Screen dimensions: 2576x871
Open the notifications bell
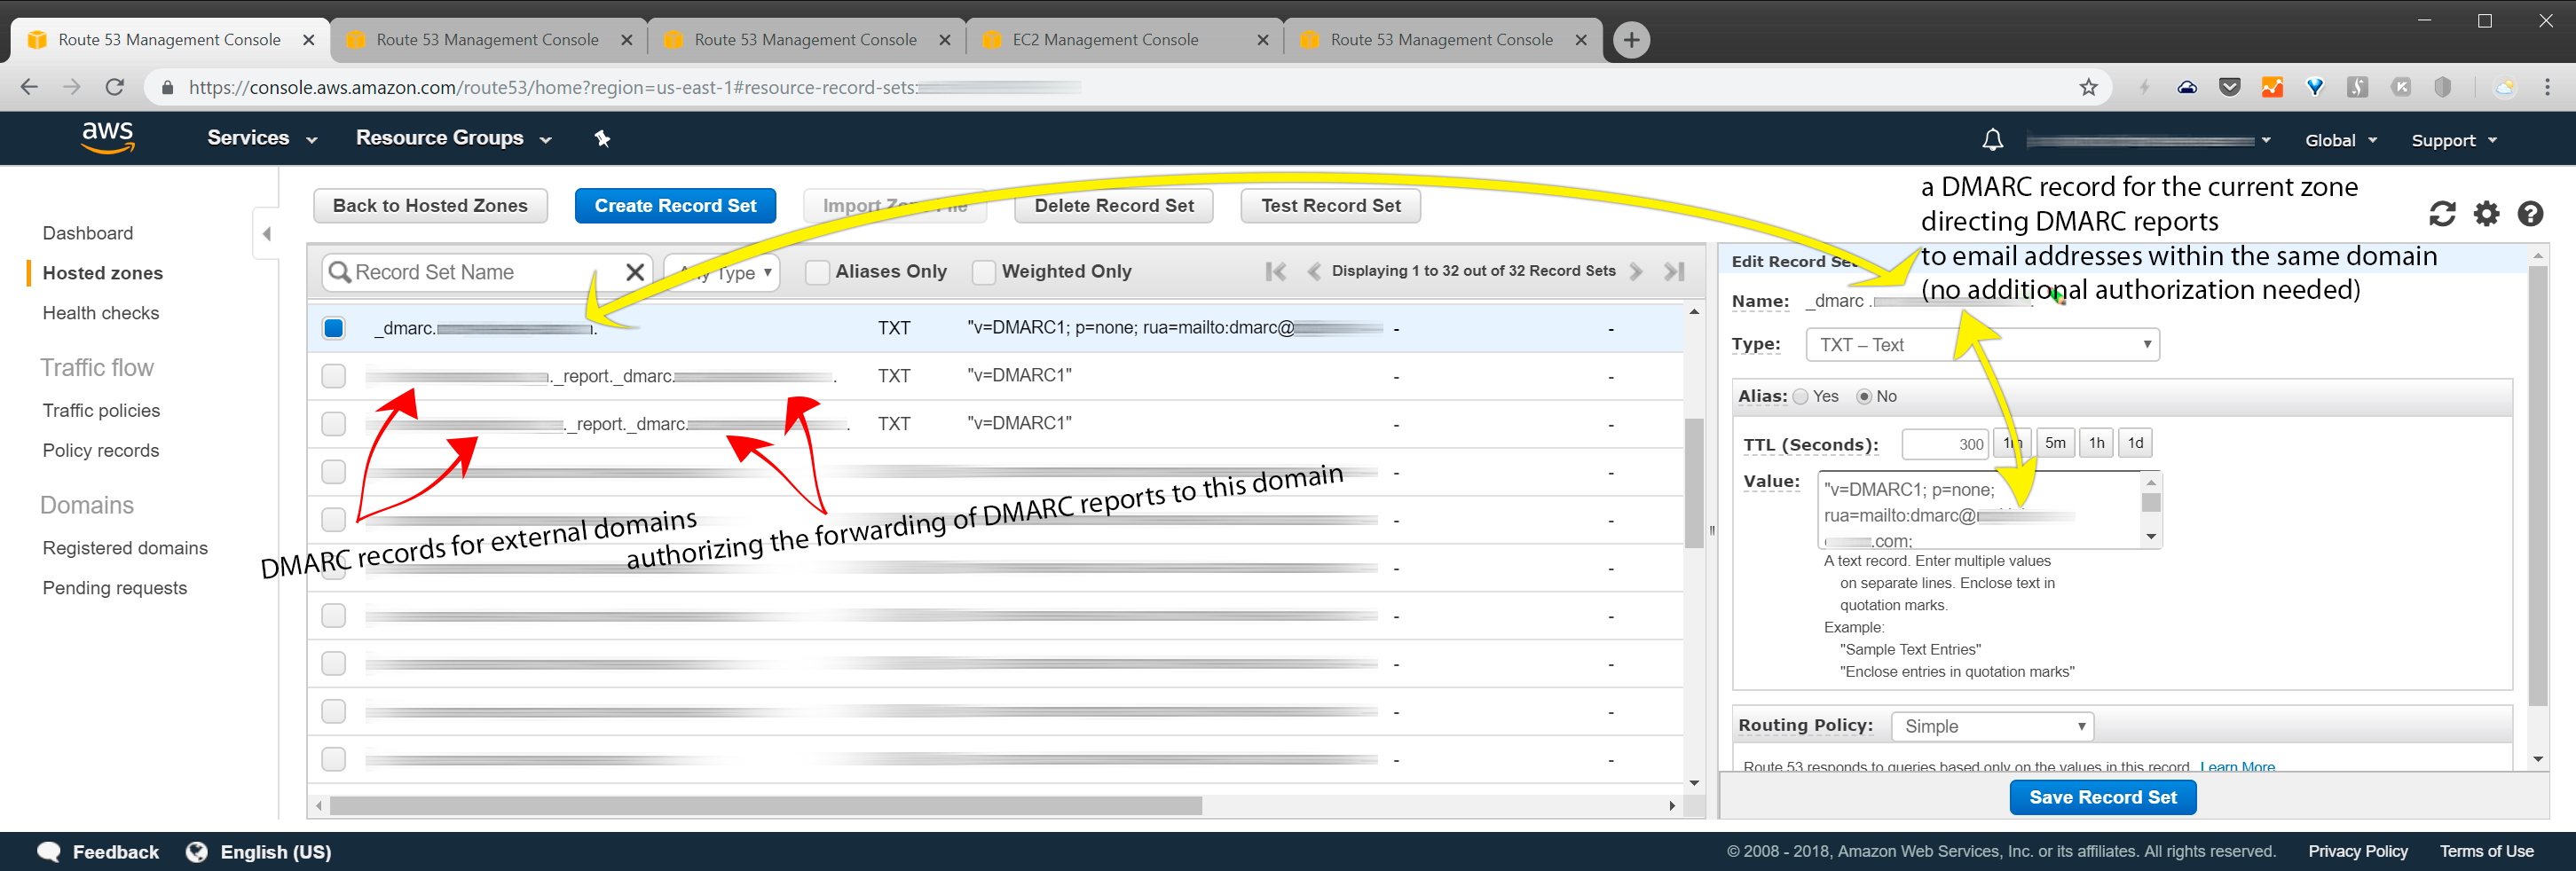(x=1992, y=140)
